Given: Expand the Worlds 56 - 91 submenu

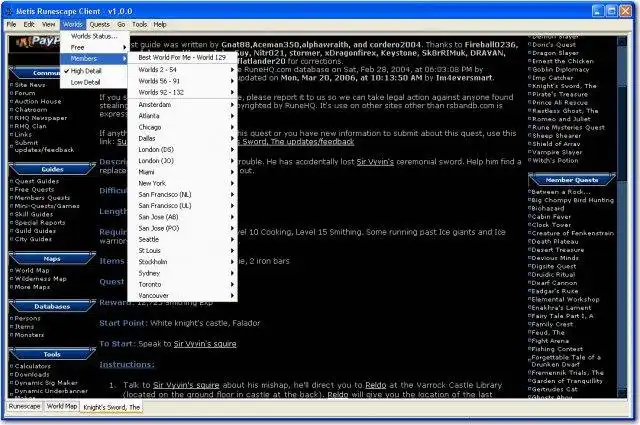Looking at the screenshot, I should (x=182, y=81).
